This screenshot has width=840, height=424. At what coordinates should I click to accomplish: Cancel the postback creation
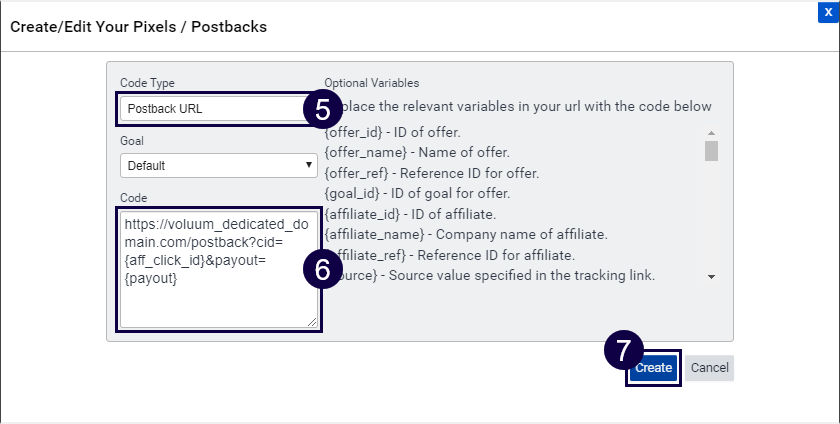(709, 368)
